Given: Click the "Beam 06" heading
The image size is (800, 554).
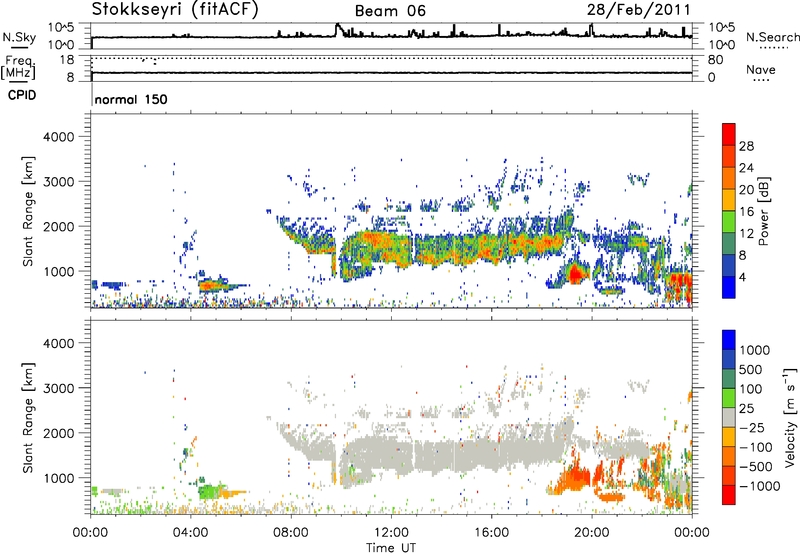Looking at the screenshot, I should pyautogui.click(x=390, y=11).
